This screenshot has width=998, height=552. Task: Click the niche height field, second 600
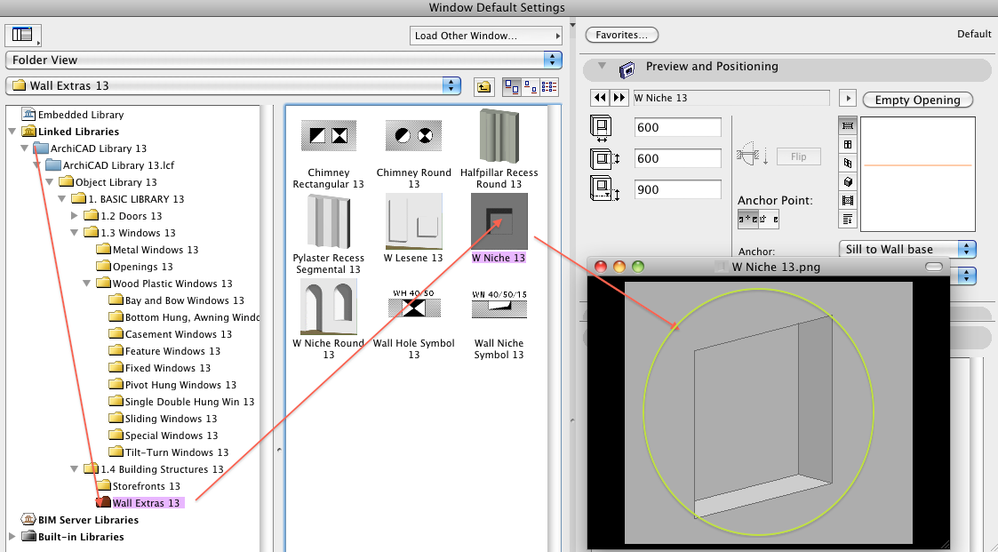pyautogui.click(x=677, y=159)
